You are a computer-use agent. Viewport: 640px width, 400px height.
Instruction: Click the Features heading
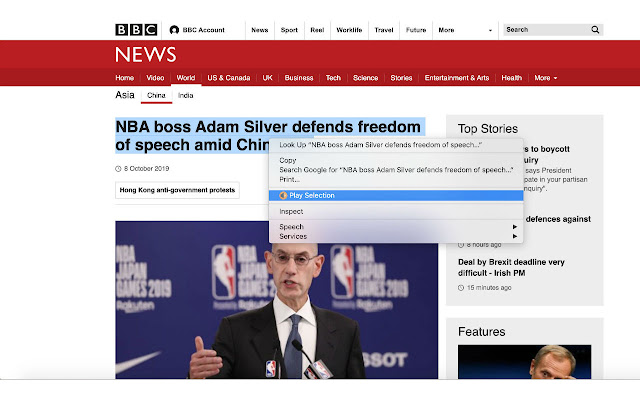pyautogui.click(x=482, y=332)
